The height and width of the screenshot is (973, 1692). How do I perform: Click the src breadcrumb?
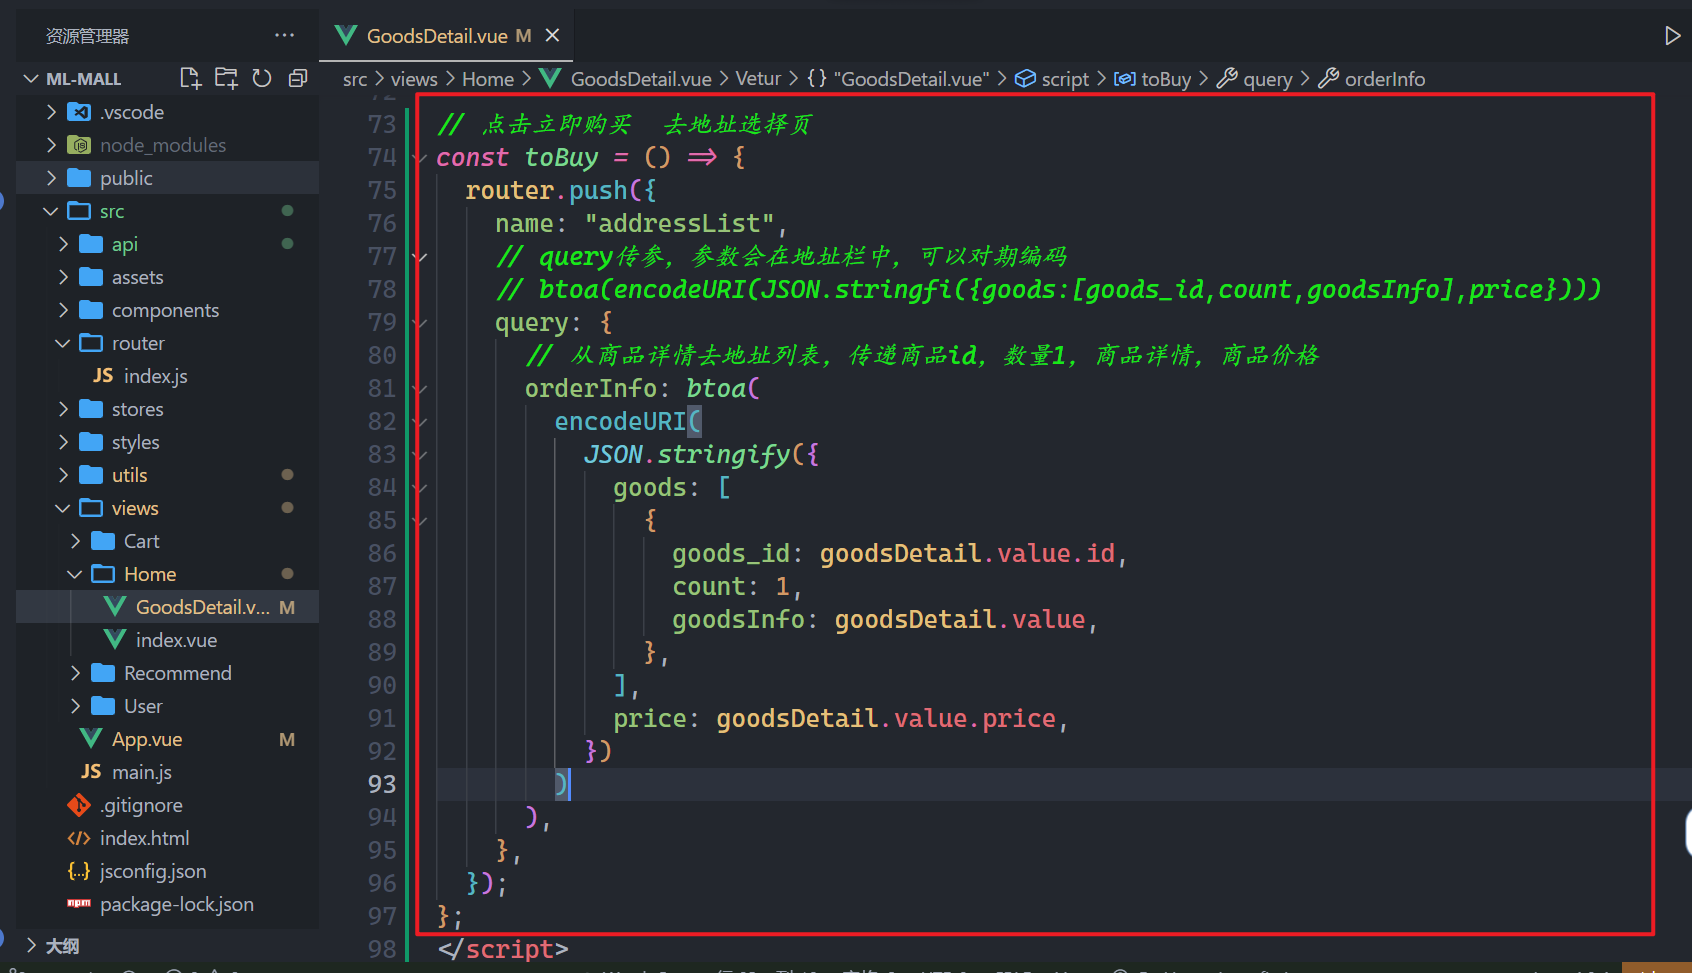pyautogui.click(x=355, y=79)
